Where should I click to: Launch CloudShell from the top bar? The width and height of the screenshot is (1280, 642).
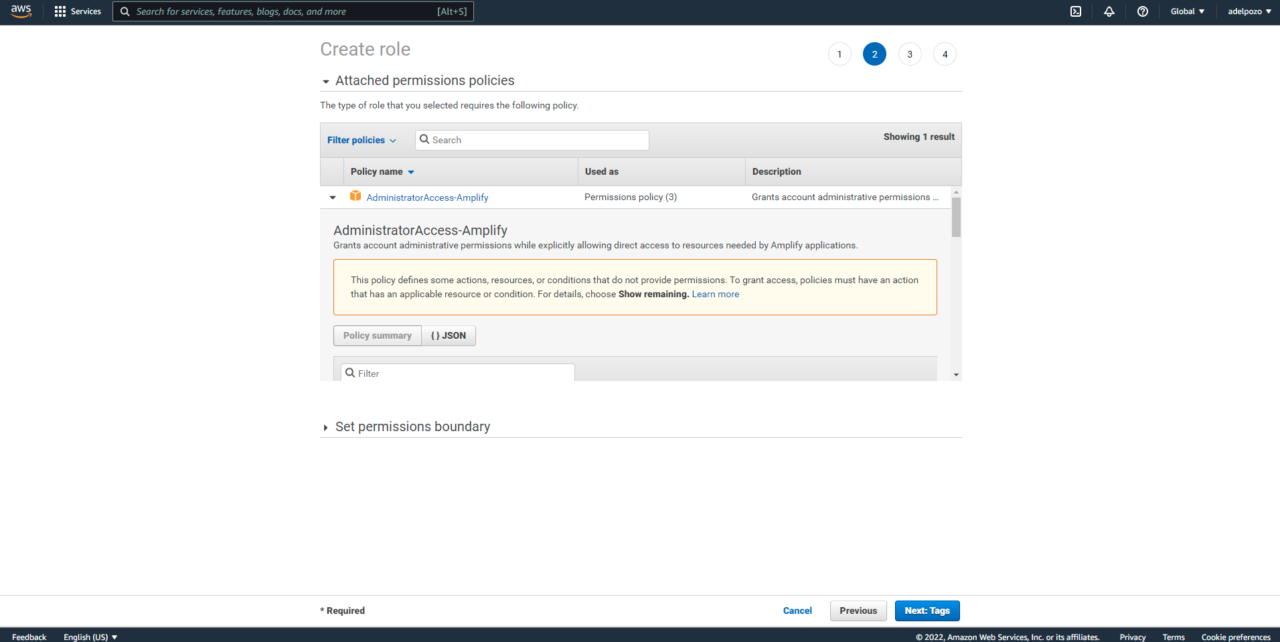(1075, 12)
